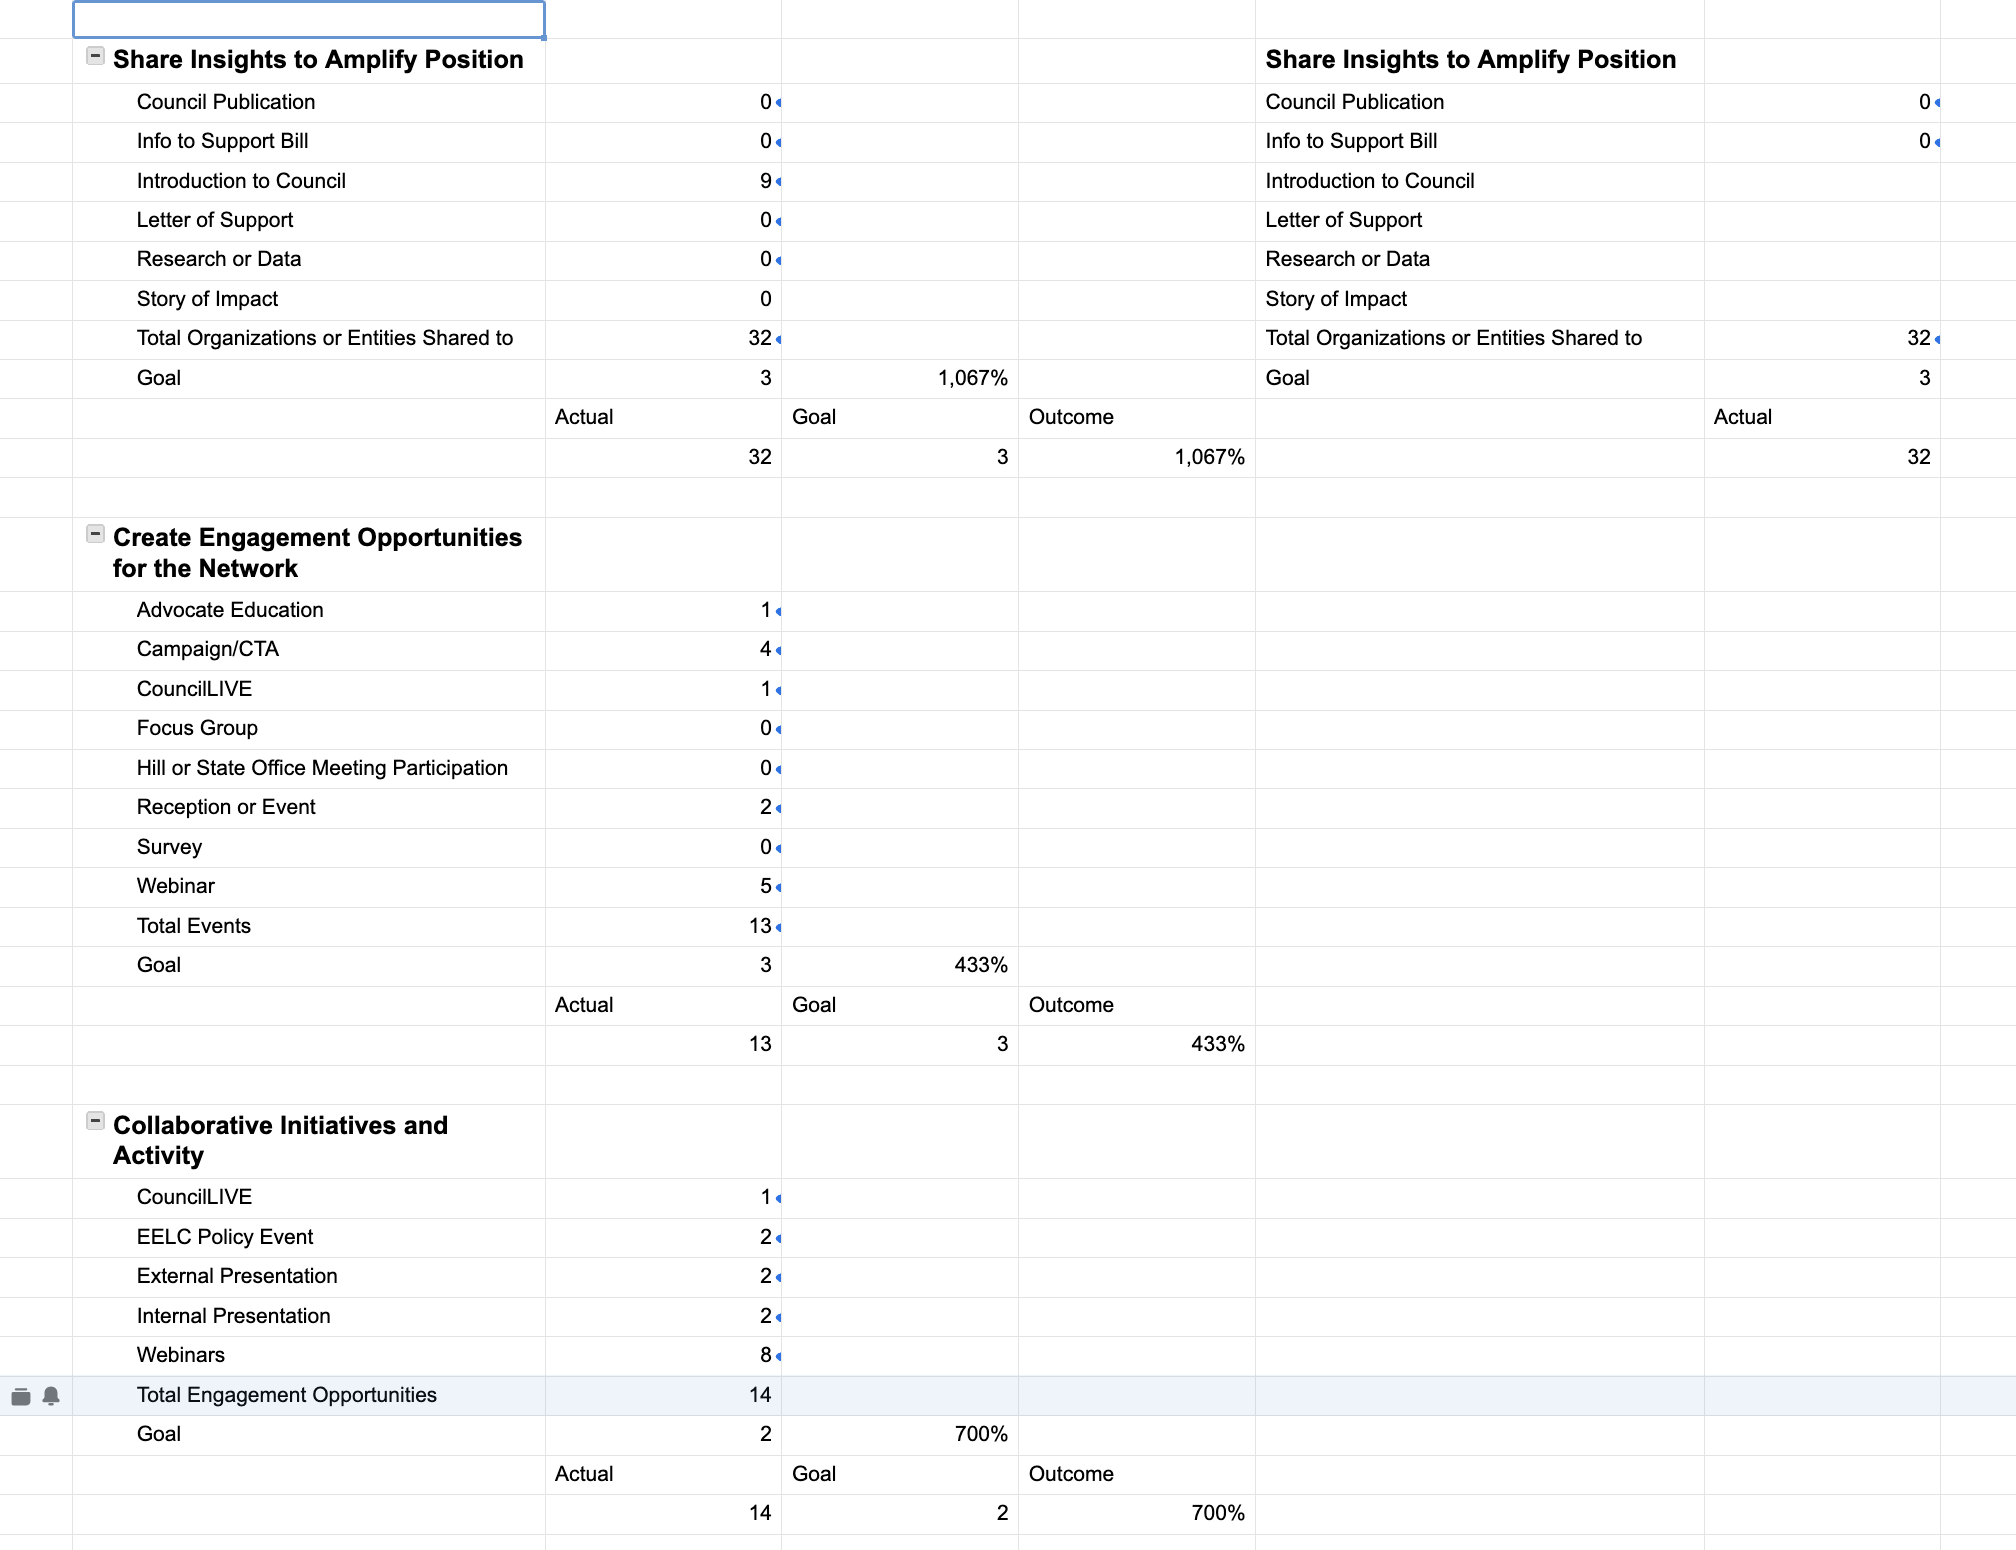Click the 700% value beside Goal row
This screenshot has height=1550, width=2016.
point(980,1434)
